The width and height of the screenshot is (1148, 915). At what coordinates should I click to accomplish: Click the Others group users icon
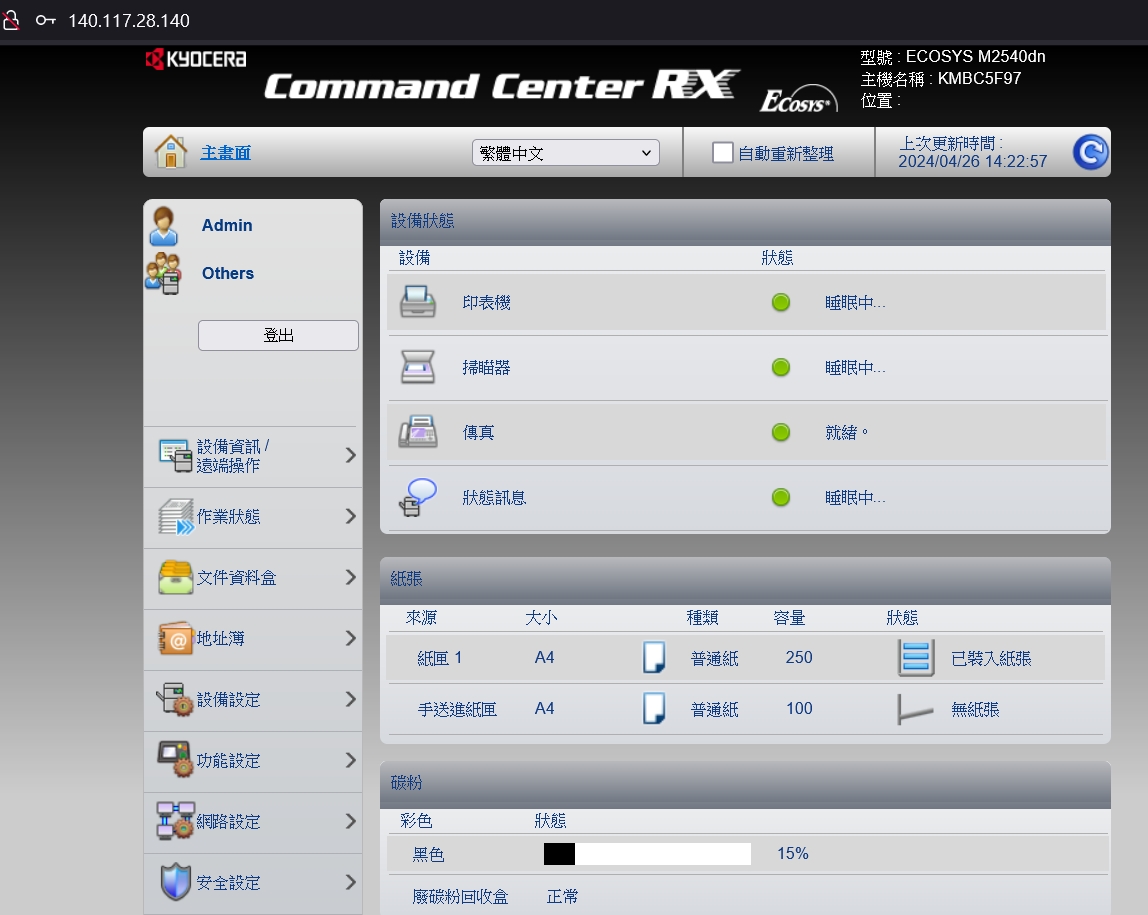coord(163,273)
